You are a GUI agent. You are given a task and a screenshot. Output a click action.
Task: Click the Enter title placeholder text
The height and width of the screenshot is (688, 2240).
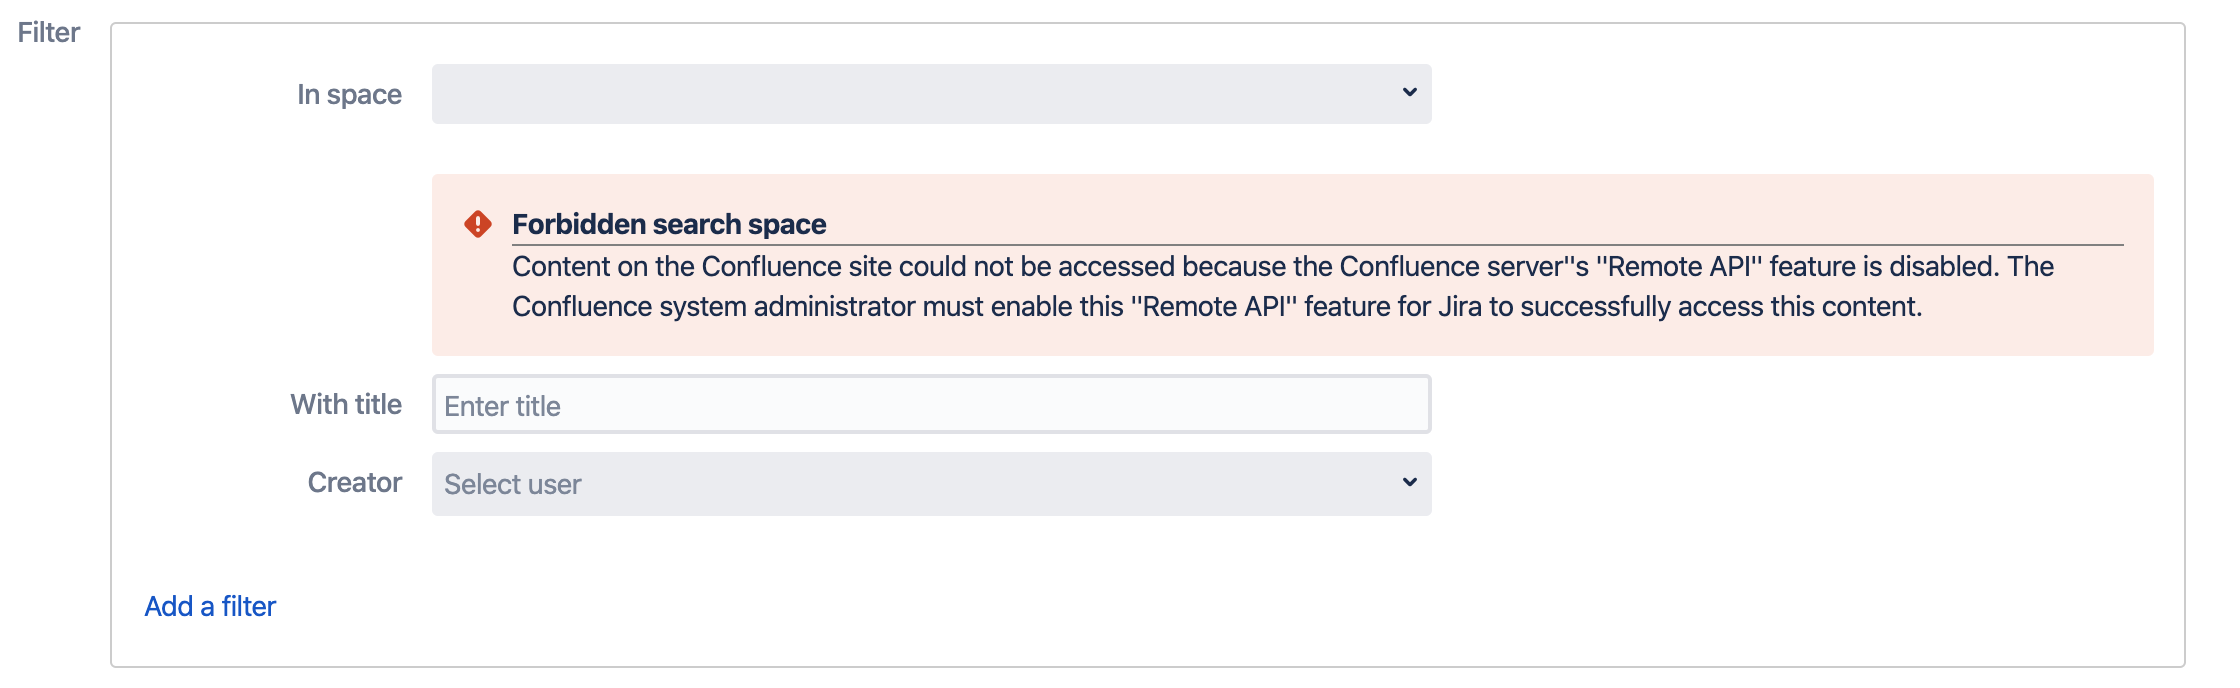click(x=502, y=406)
